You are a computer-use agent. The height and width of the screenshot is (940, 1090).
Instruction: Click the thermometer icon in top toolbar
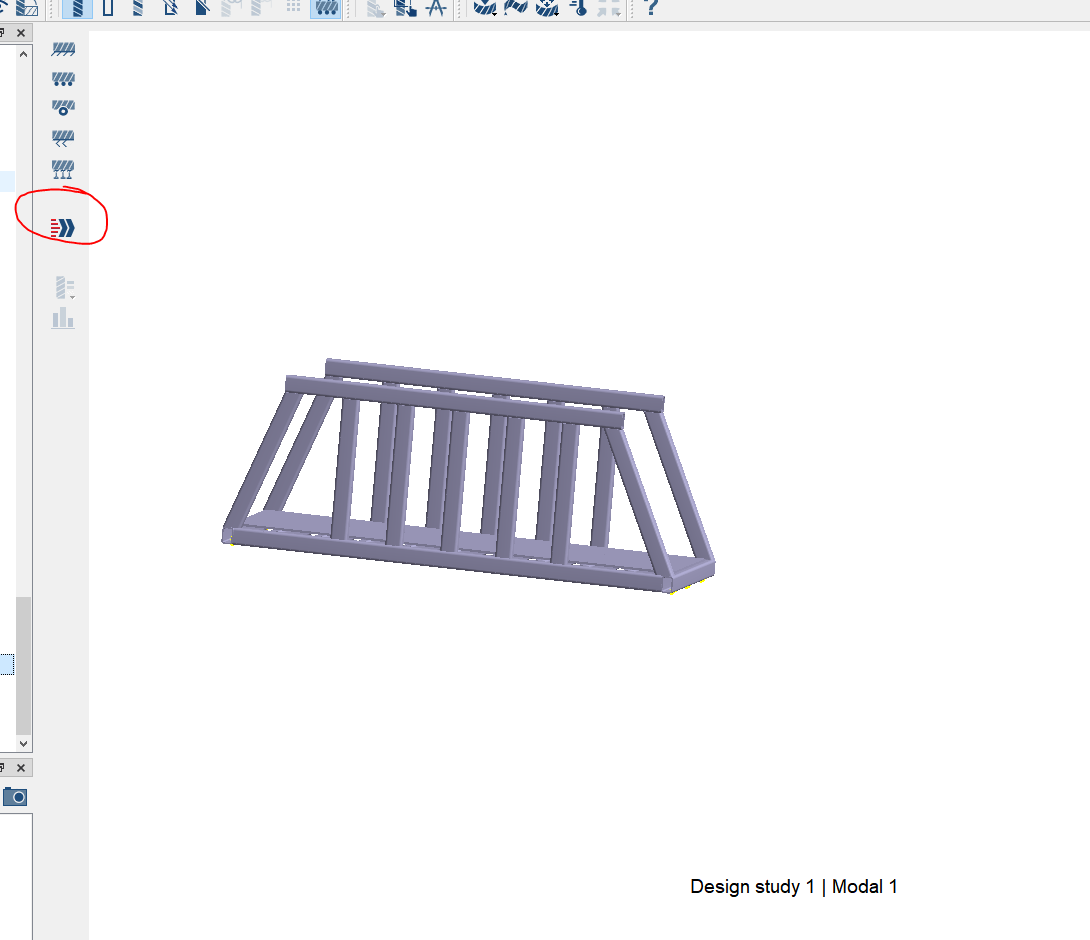pyautogui.click(x=578, y=9)
